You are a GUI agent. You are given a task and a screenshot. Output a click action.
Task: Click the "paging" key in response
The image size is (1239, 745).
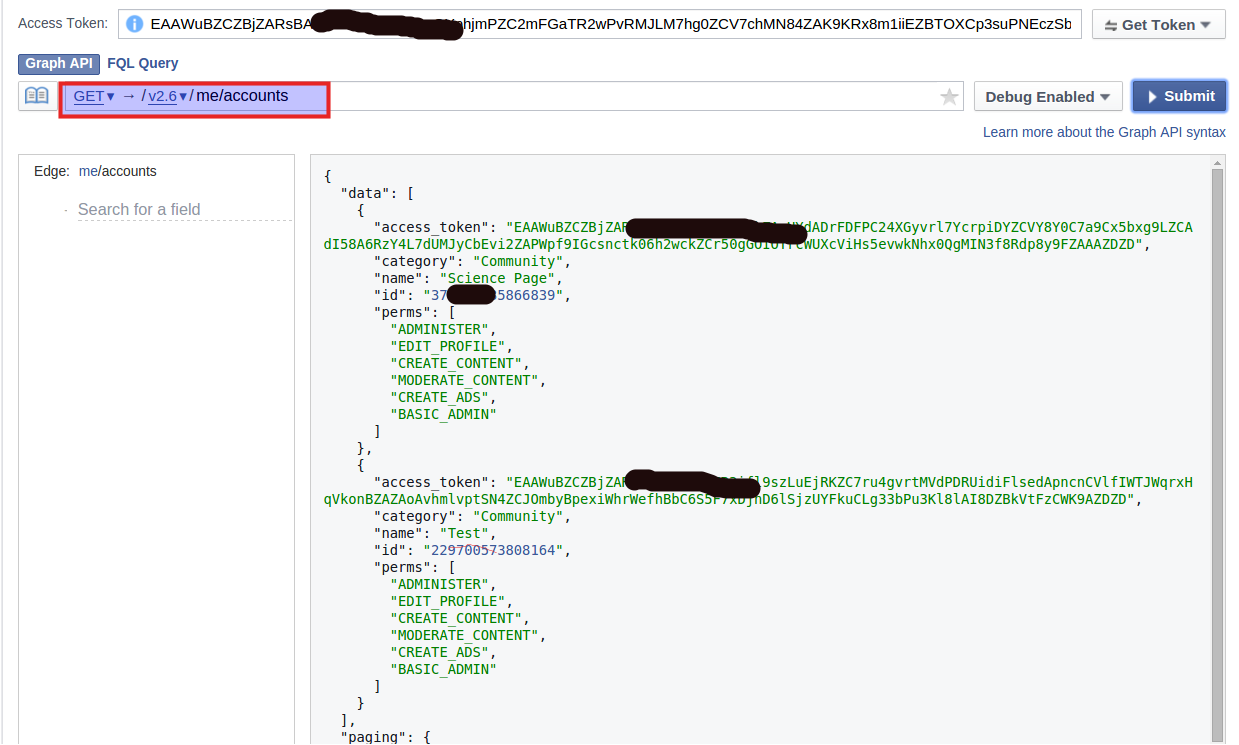pos(371,737)
